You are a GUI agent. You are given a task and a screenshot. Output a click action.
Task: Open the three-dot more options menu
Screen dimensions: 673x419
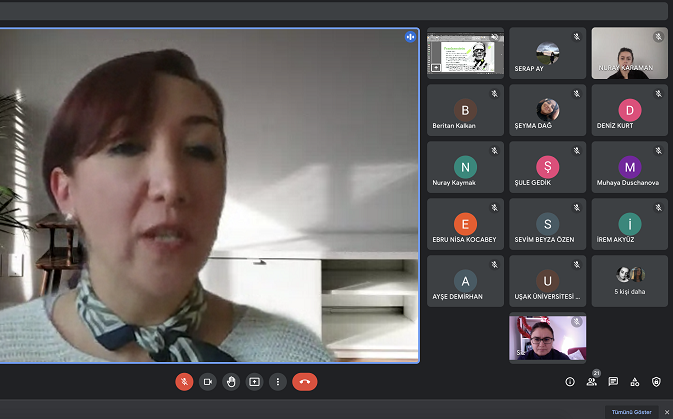coord(277,381)
